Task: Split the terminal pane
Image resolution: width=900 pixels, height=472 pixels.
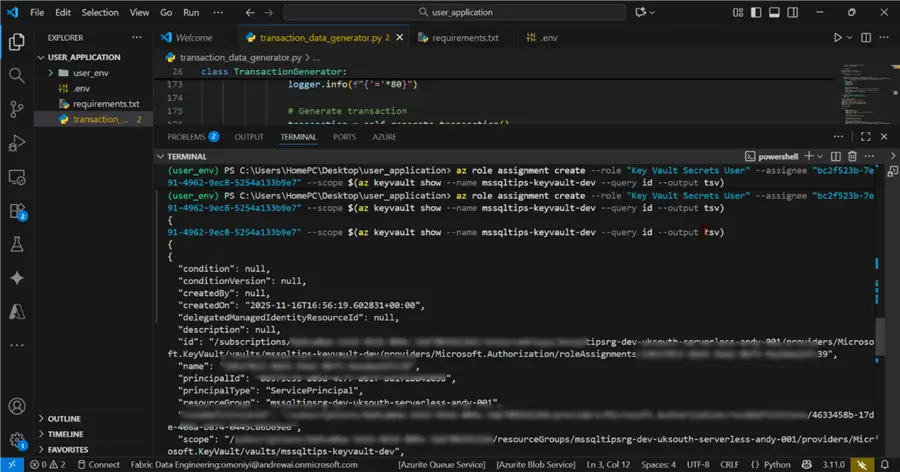Action: [x=836, y=156]
